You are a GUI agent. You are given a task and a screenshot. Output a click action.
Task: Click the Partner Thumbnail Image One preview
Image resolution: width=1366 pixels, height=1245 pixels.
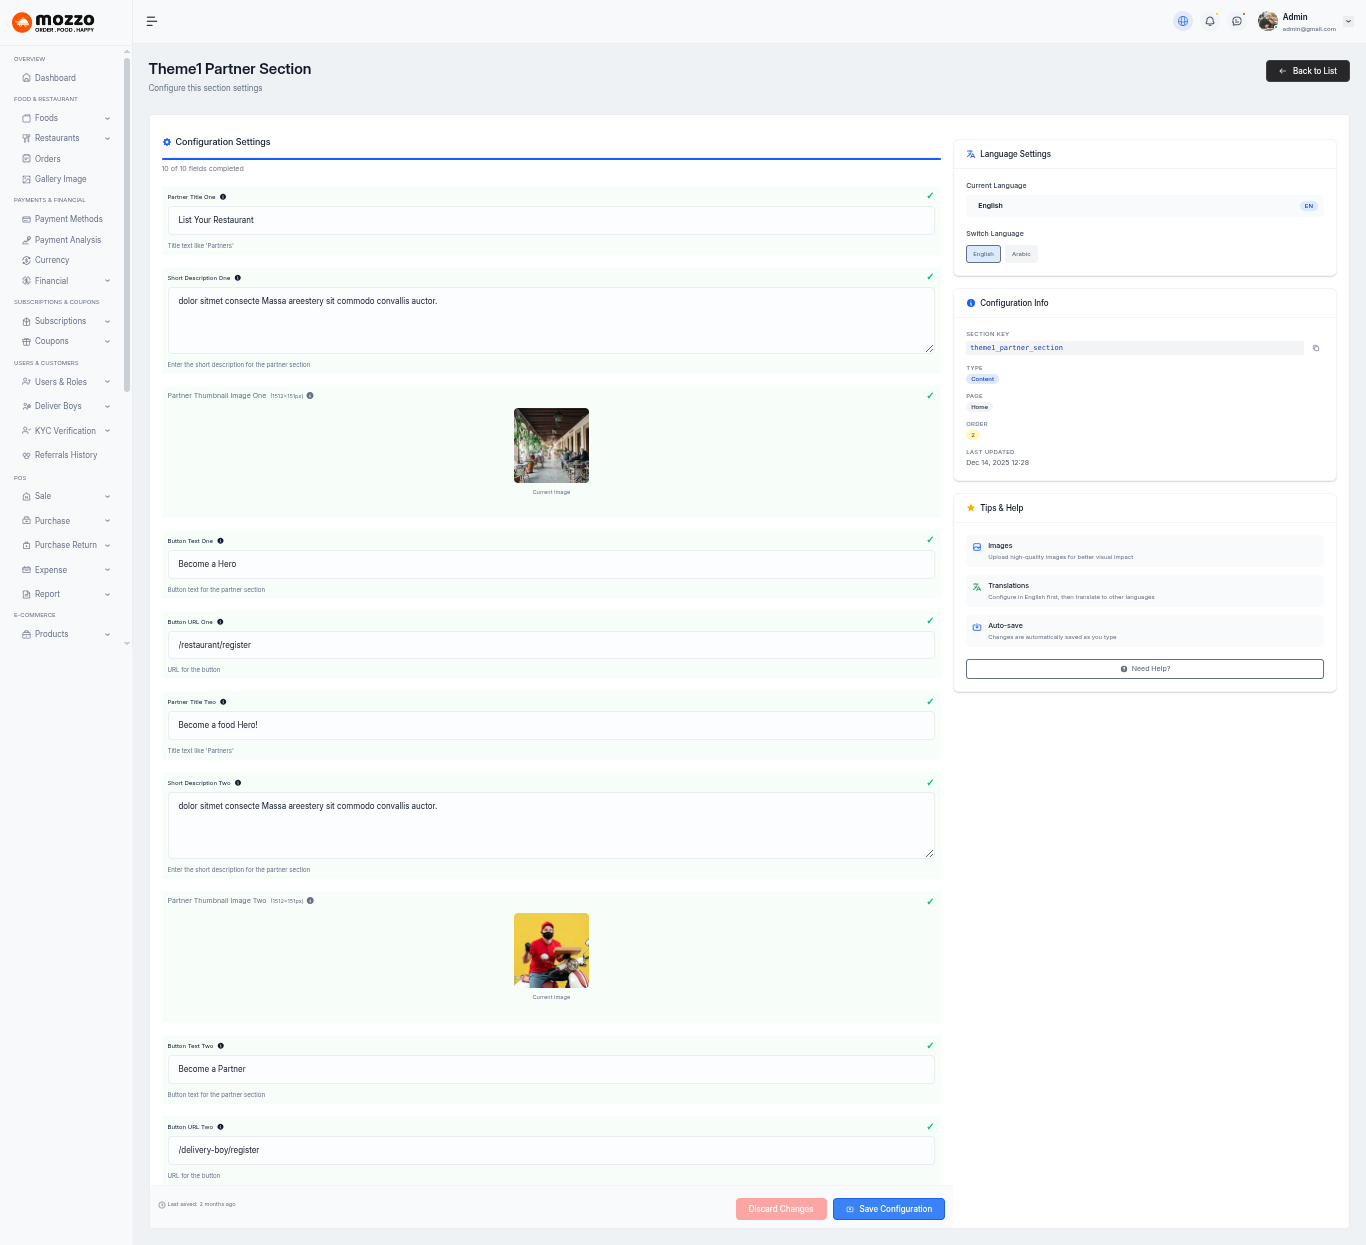click(x=551, y=445)
